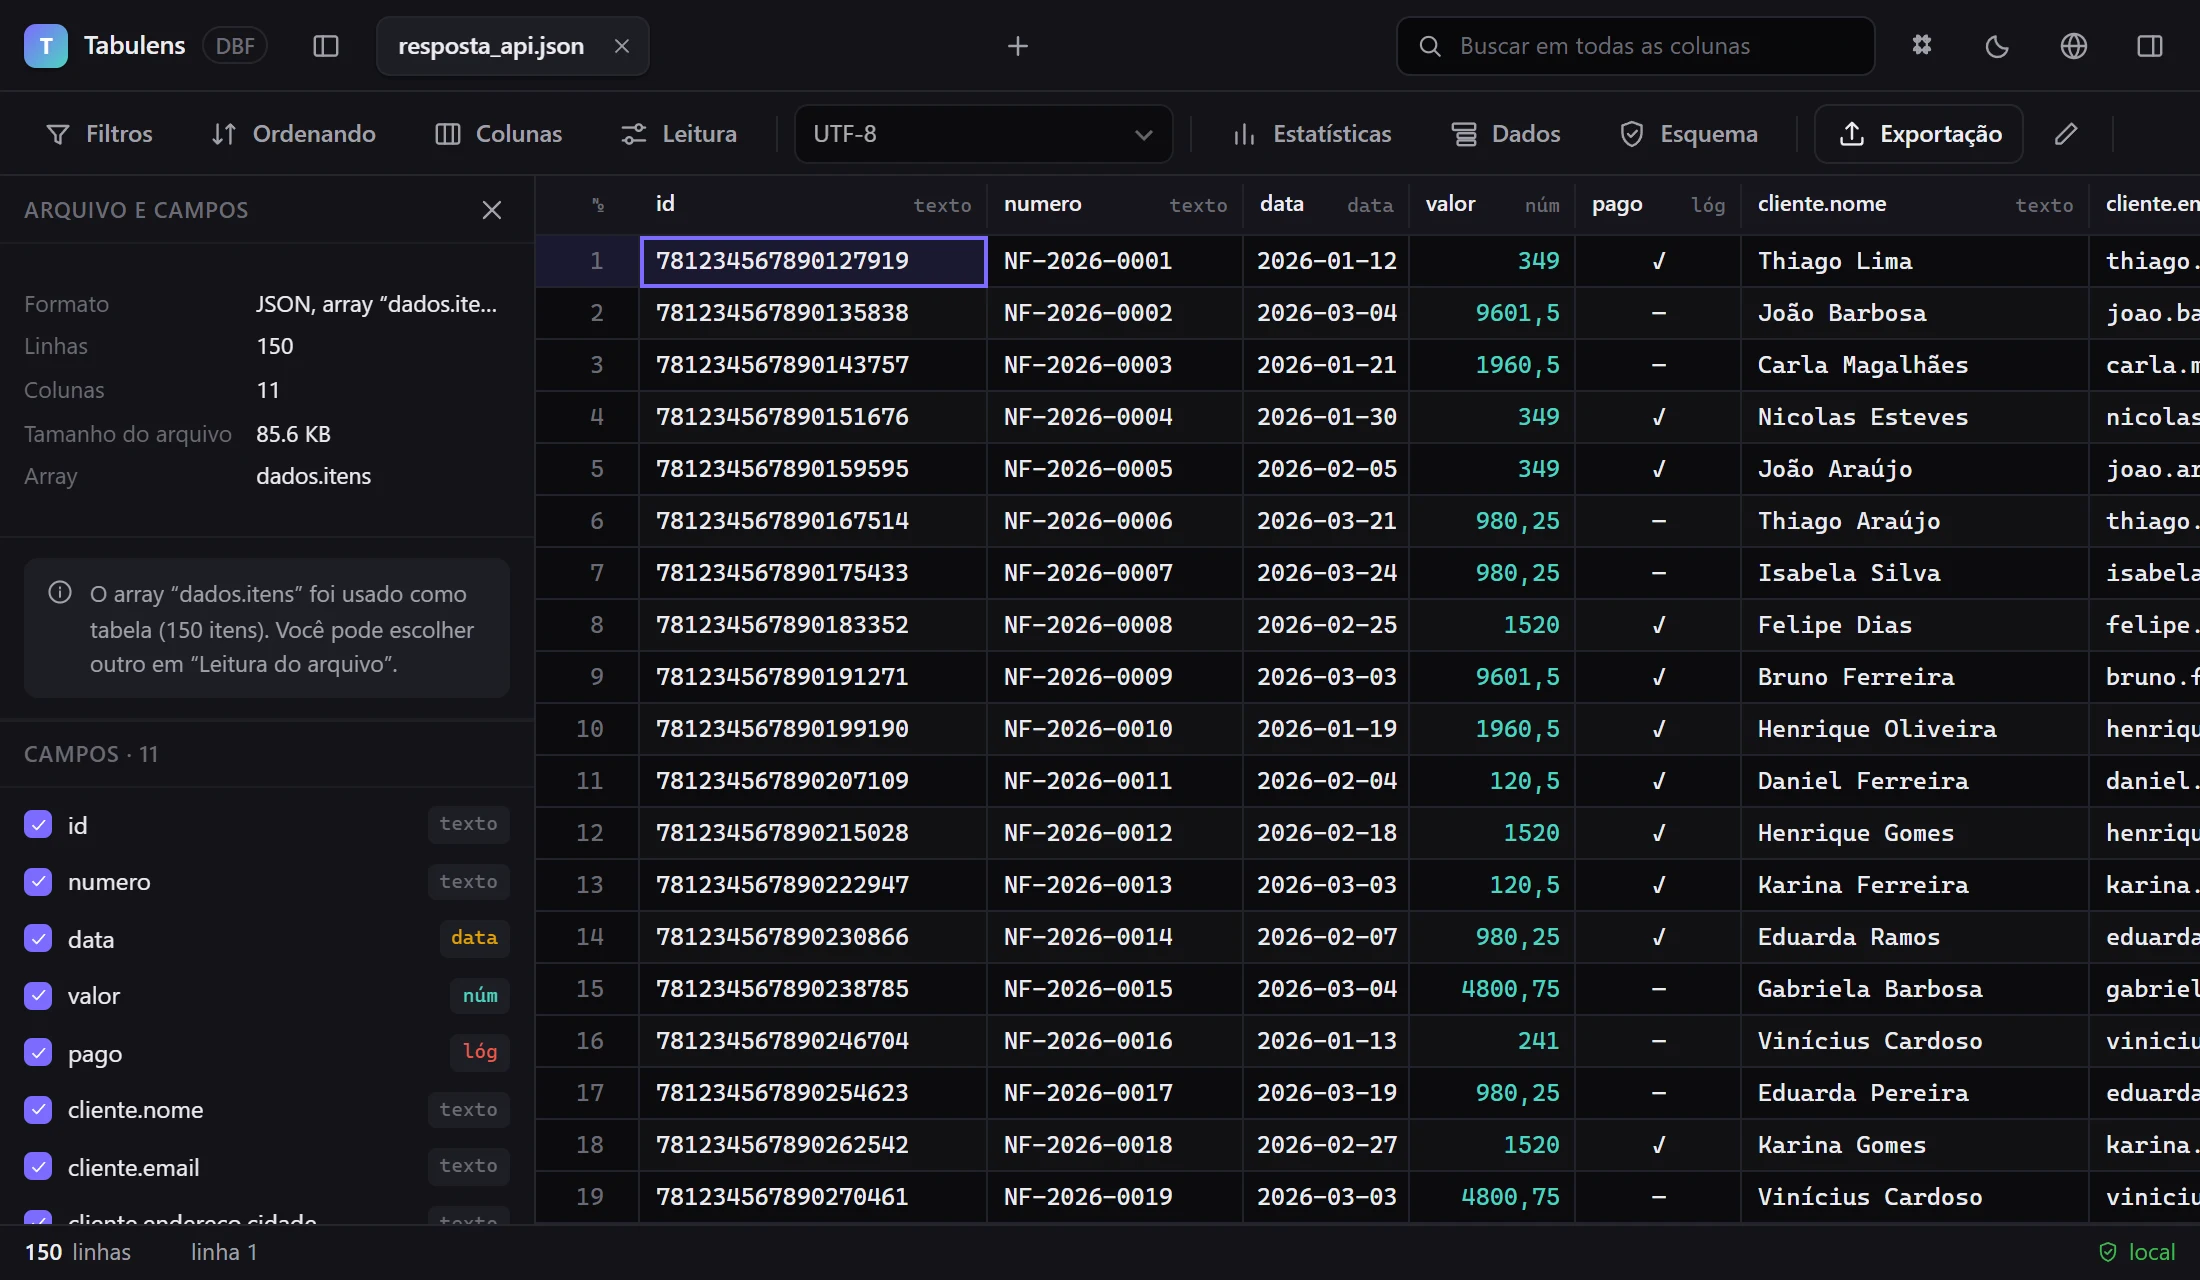
Task: Switch theme with the moon icon
Action: click(x=1998, y=46)
